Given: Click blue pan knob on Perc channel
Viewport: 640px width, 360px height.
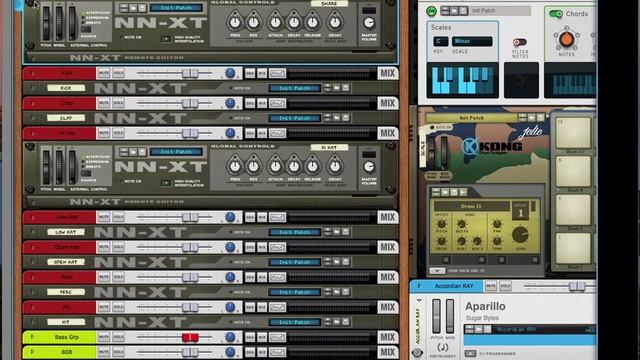Looking at the screenshot, I should click(230, 277).
